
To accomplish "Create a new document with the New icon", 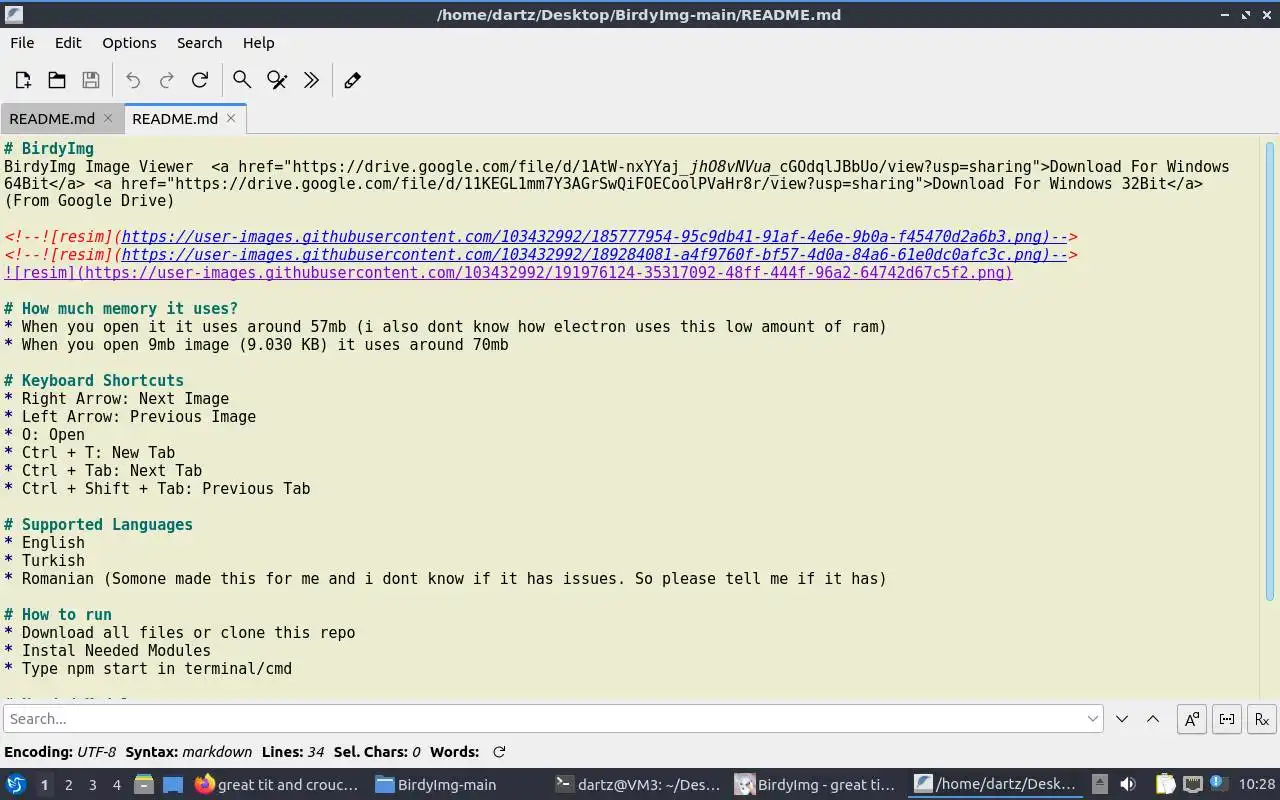I will pos(23,80).
